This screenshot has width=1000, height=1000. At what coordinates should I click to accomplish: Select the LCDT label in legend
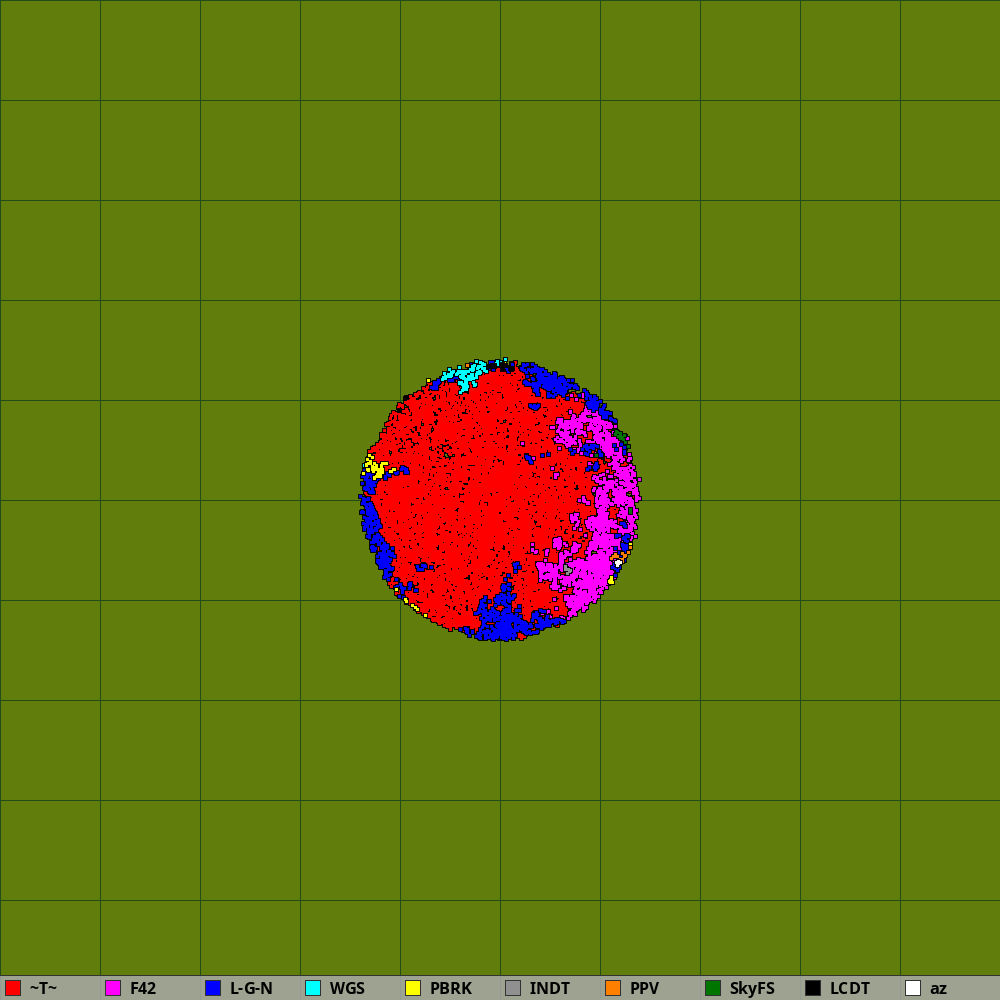click(849, 988)
